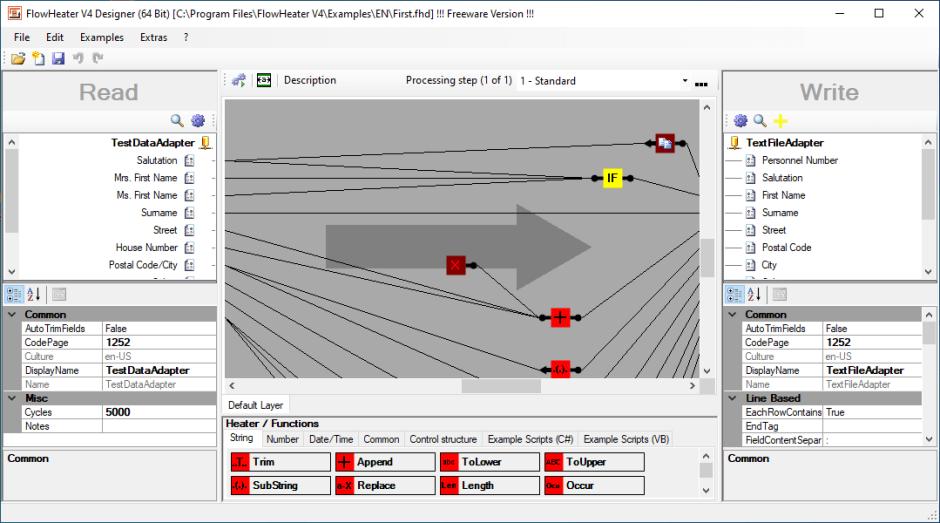Image resolution: width=940 pixels, height=523 pixels.
Task: Click the Description label in designer toolbar
Action: 310,80
